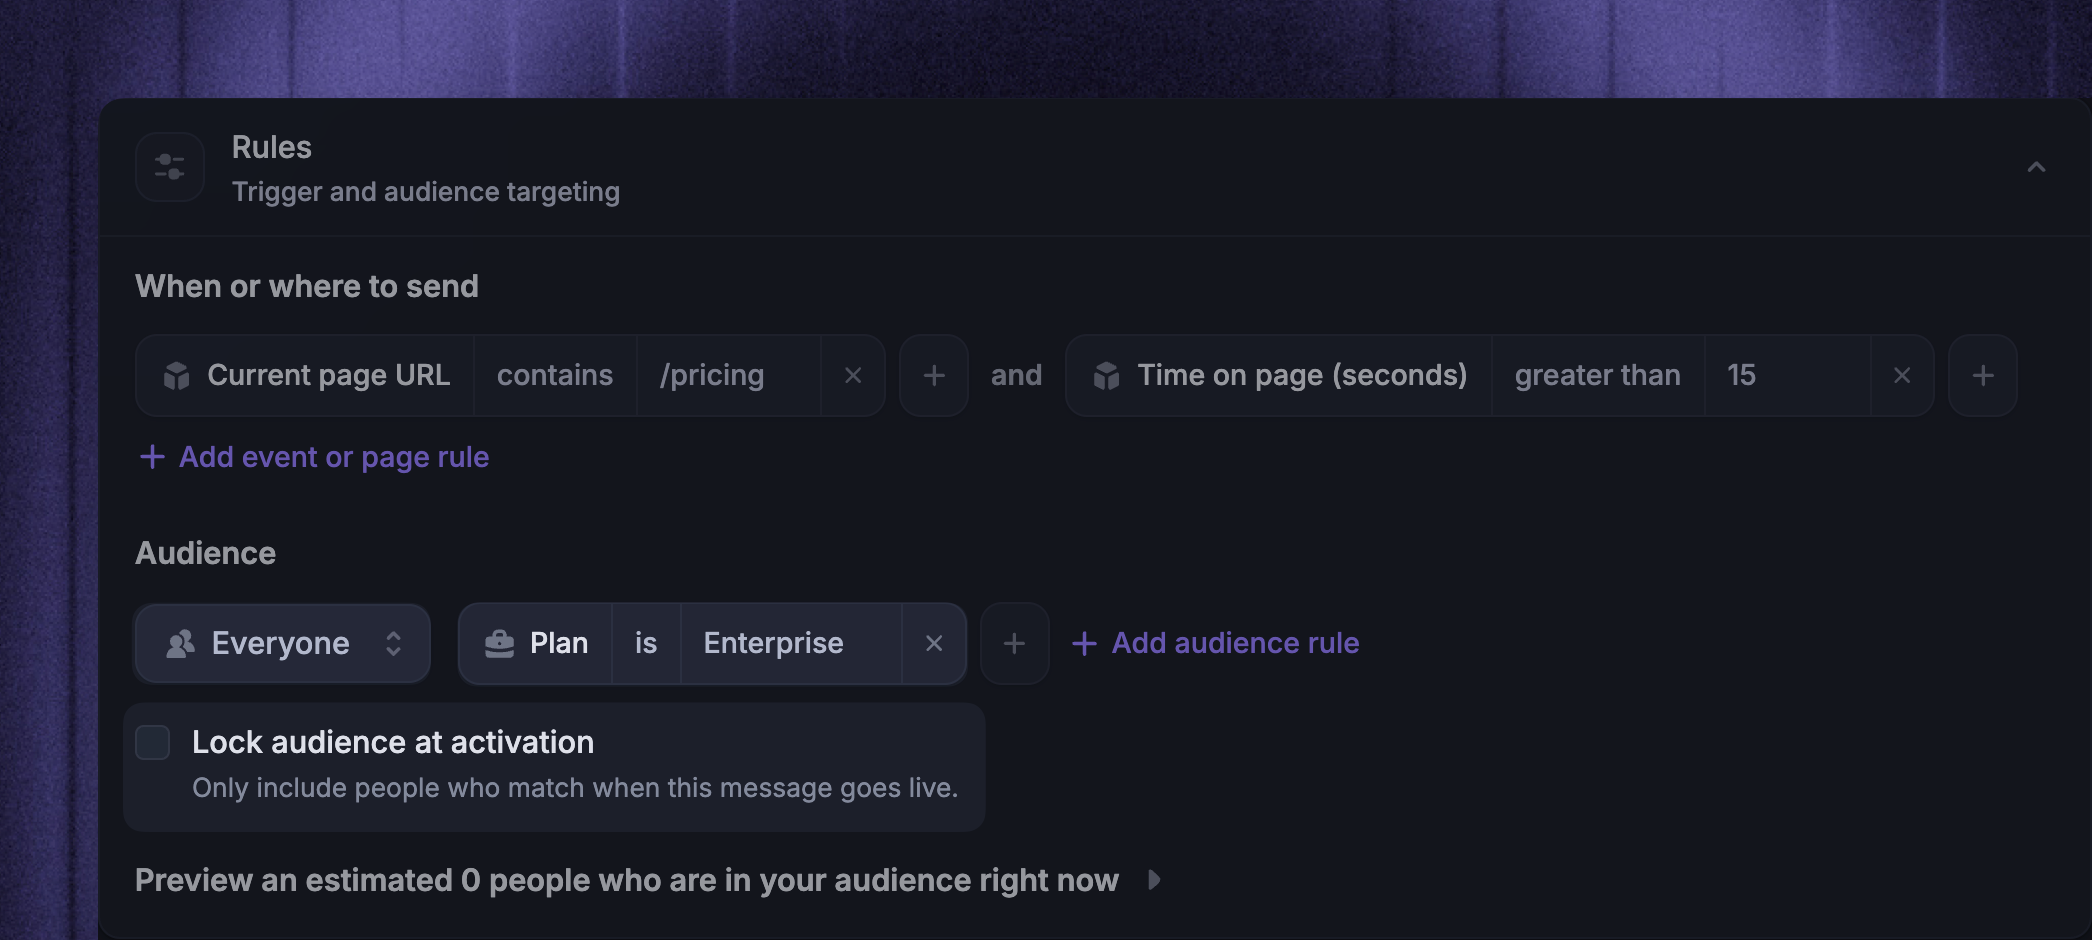Click the Rules sliders icon
2092x940 pixels.
pos(170,167)
